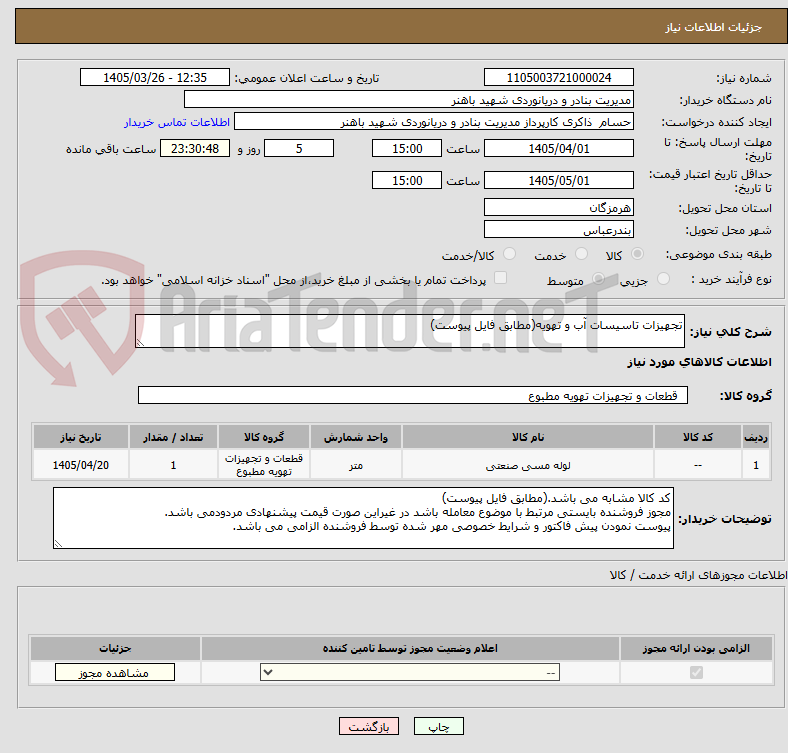
Task: Open the supplier license status dropdown
Action: point(410,672)
